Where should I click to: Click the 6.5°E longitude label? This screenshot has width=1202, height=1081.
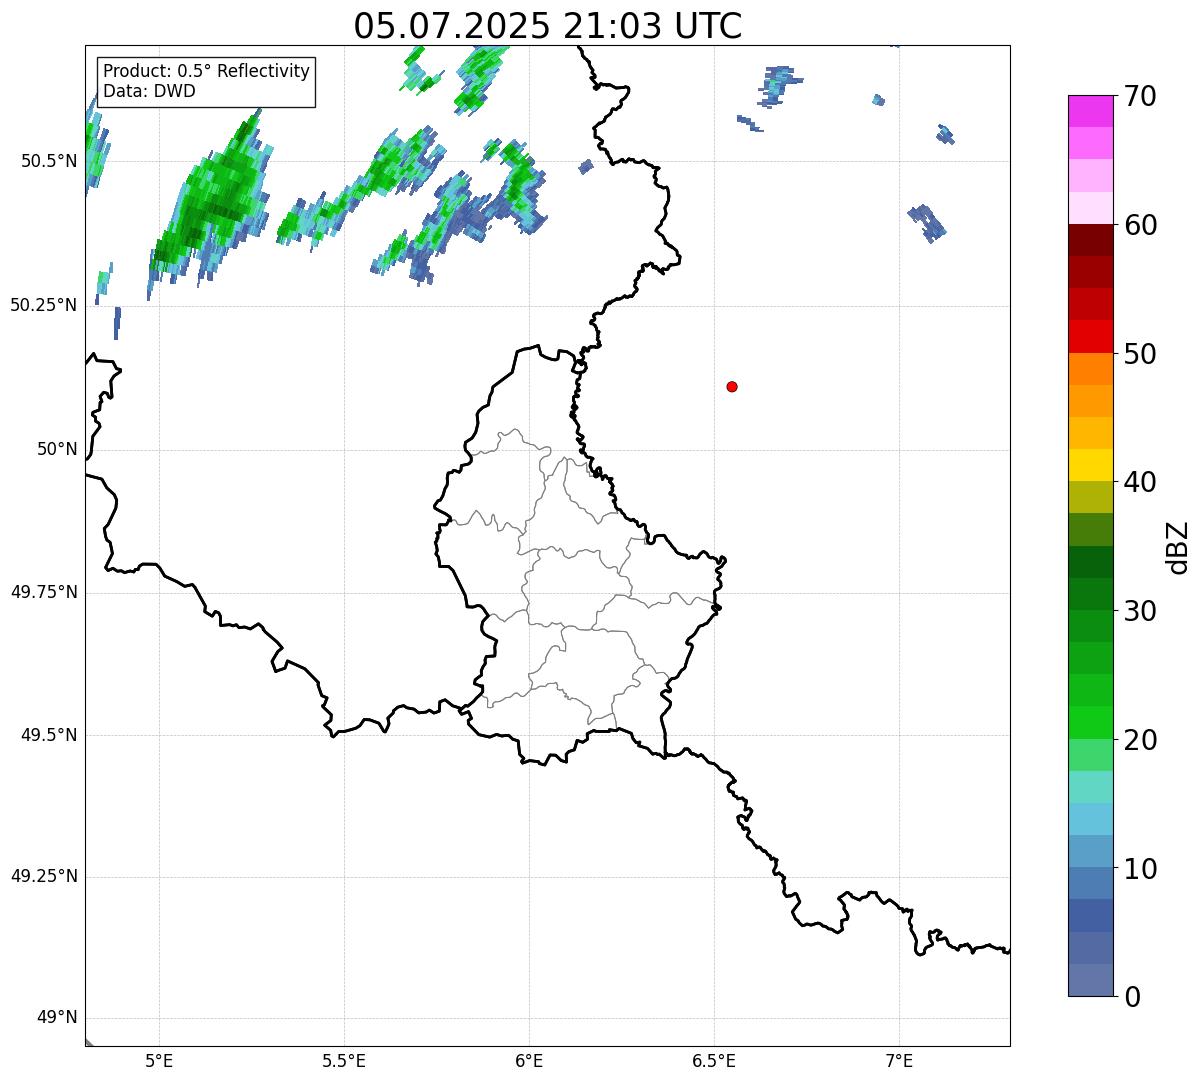point(714,1061)
